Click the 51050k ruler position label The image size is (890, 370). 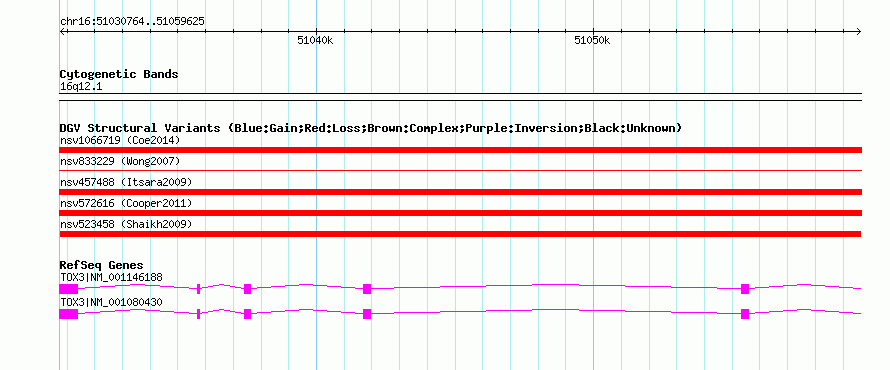pos(592,40)
